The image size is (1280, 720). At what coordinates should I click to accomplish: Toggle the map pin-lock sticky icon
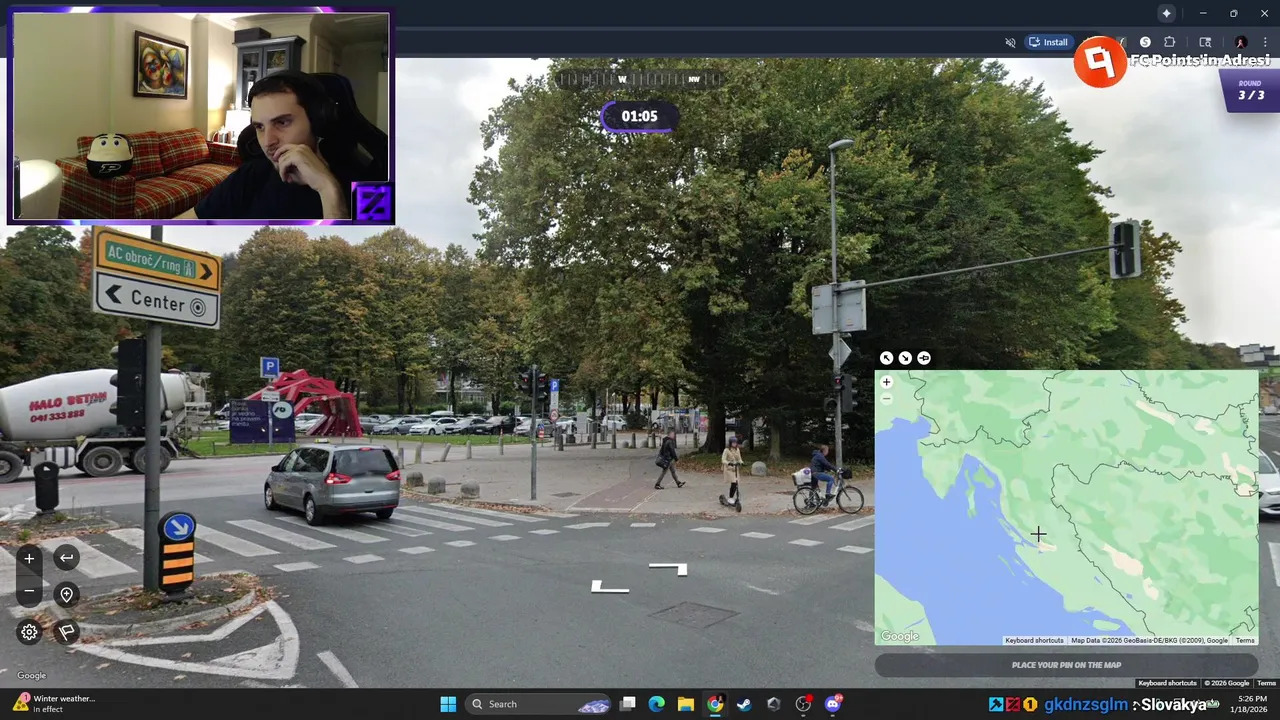924,358
